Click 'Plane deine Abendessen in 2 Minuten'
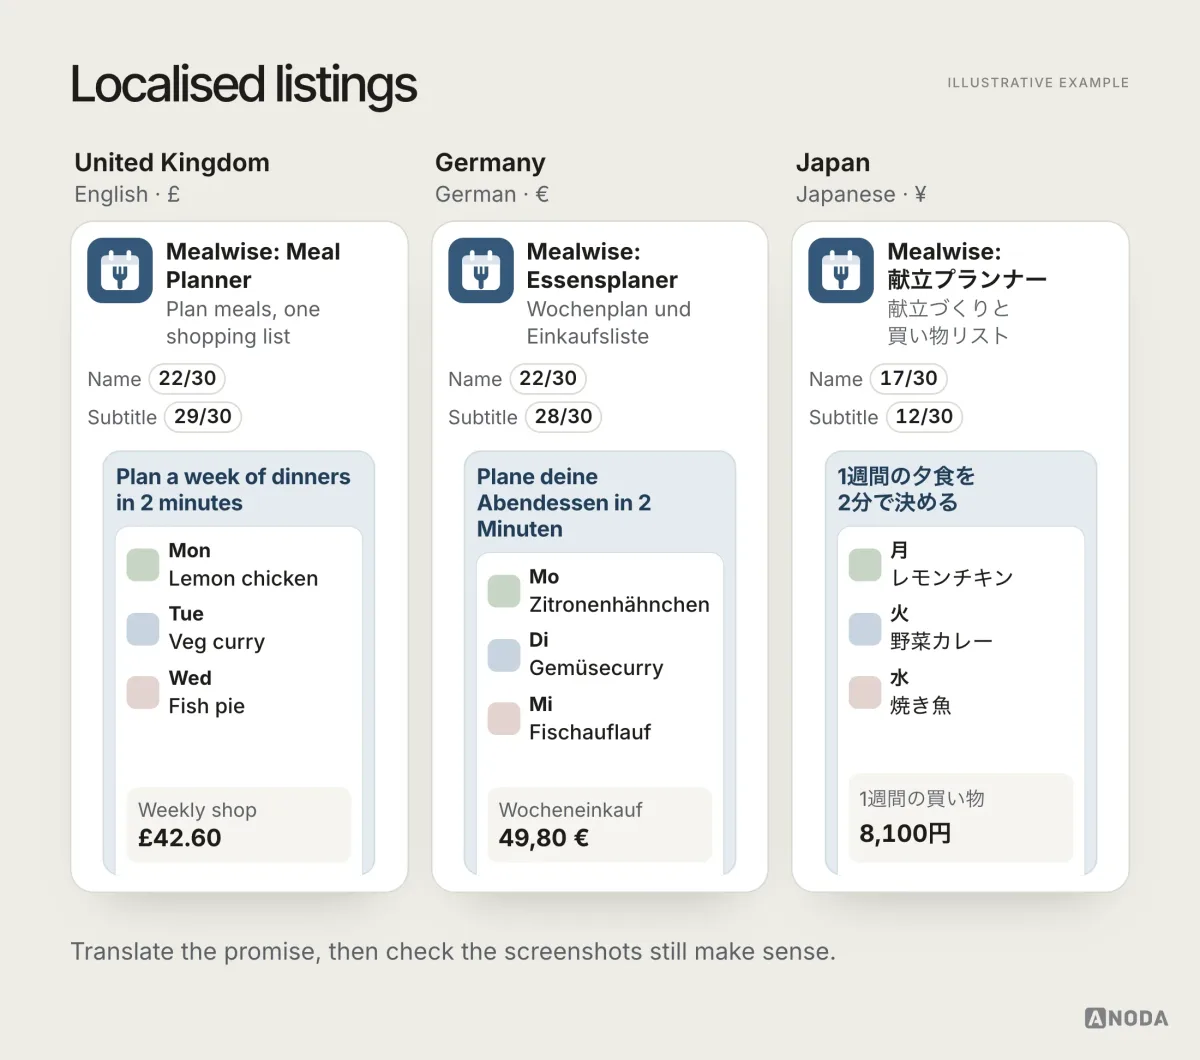This screenshot has width=1200, height=1060. tap(564, 503)
